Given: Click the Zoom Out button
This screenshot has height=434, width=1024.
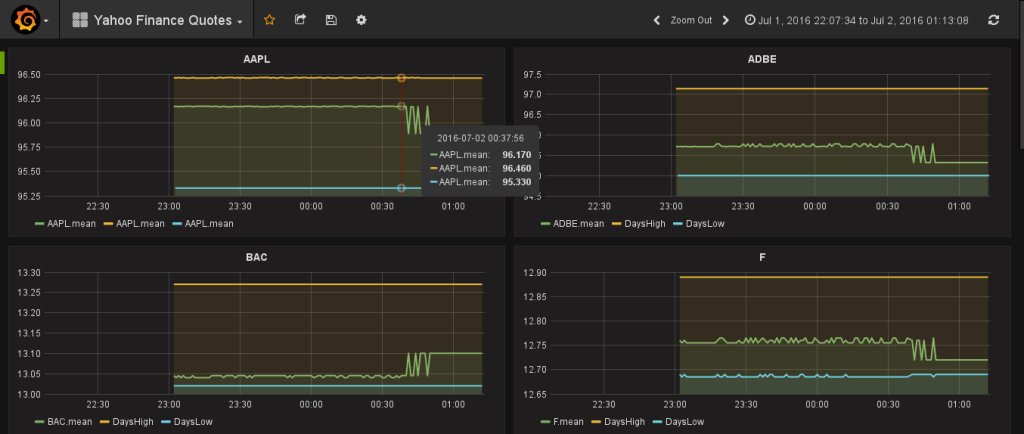Looking at the screenshot, I should (691, 20).
